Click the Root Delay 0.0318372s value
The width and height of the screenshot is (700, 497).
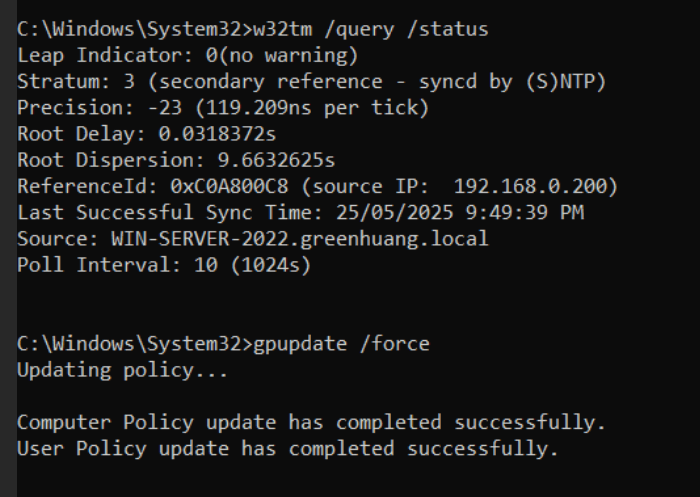[217, 134]
